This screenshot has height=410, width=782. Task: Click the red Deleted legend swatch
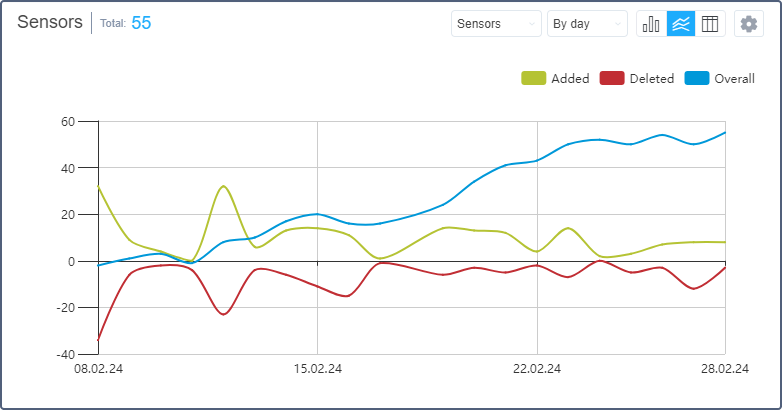click(612, 78)
